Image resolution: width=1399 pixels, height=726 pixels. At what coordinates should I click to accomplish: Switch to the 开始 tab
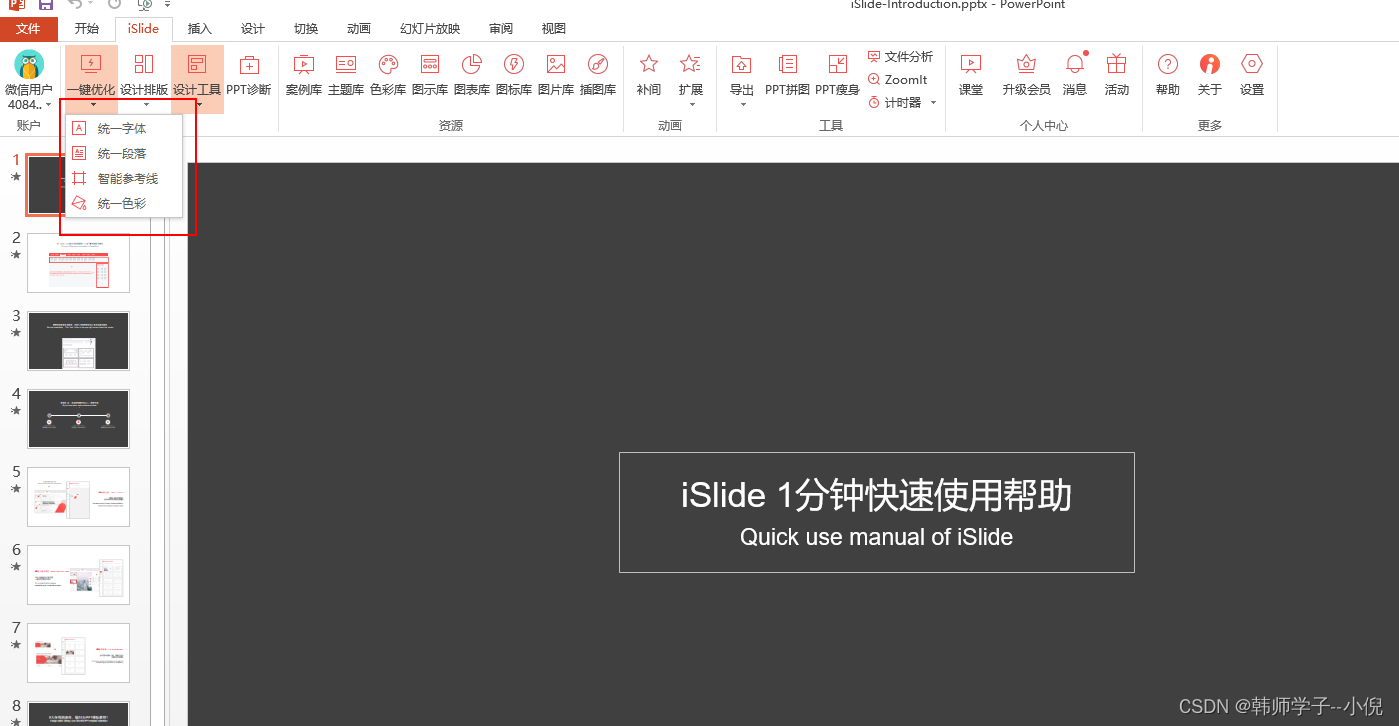87,29
